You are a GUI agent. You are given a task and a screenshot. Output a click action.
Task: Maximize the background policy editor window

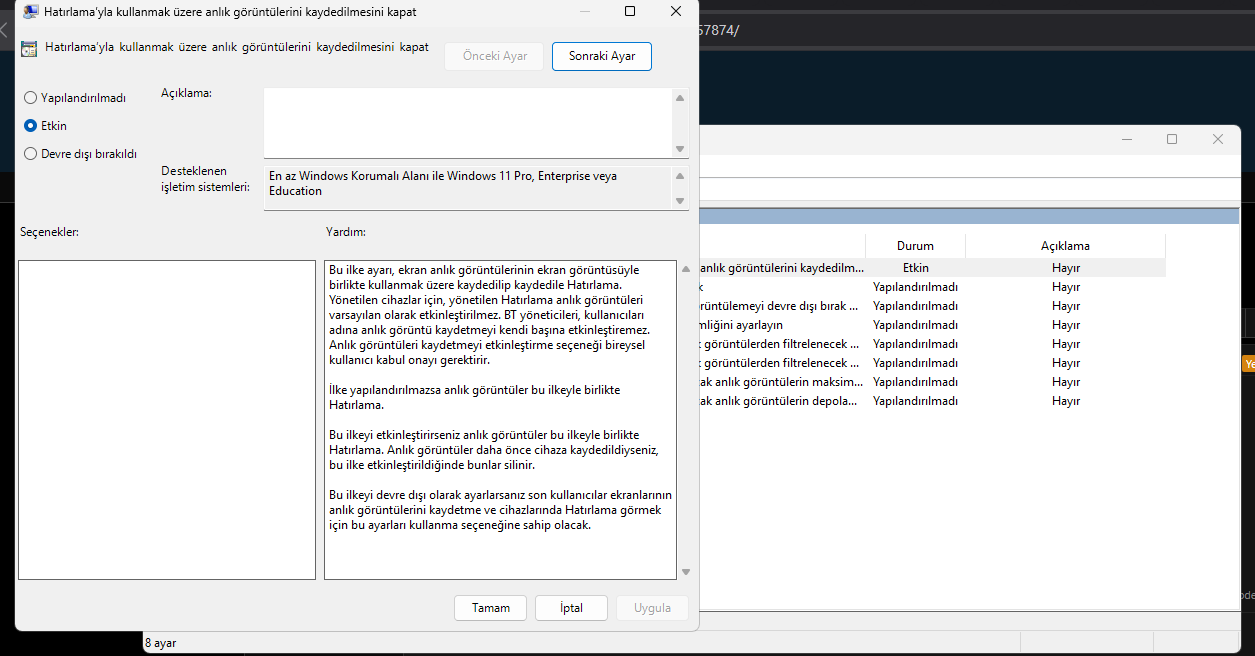pyautogui.click(x=1172, y=139)
